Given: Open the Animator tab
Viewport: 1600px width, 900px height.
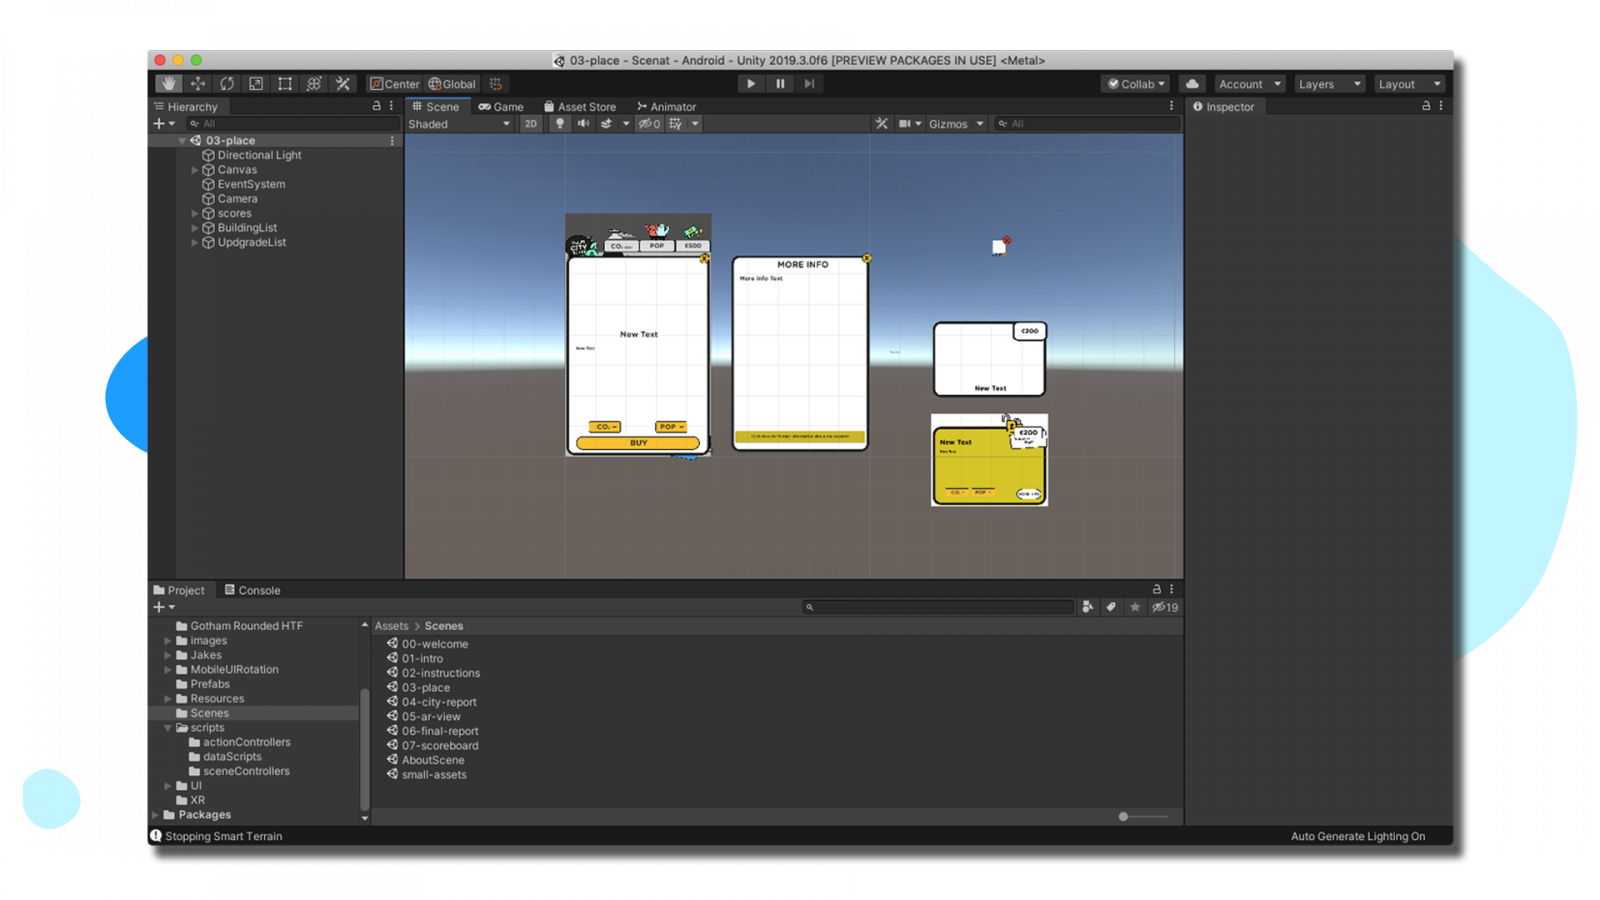Looking at the screenshot, I should [667, 107].
